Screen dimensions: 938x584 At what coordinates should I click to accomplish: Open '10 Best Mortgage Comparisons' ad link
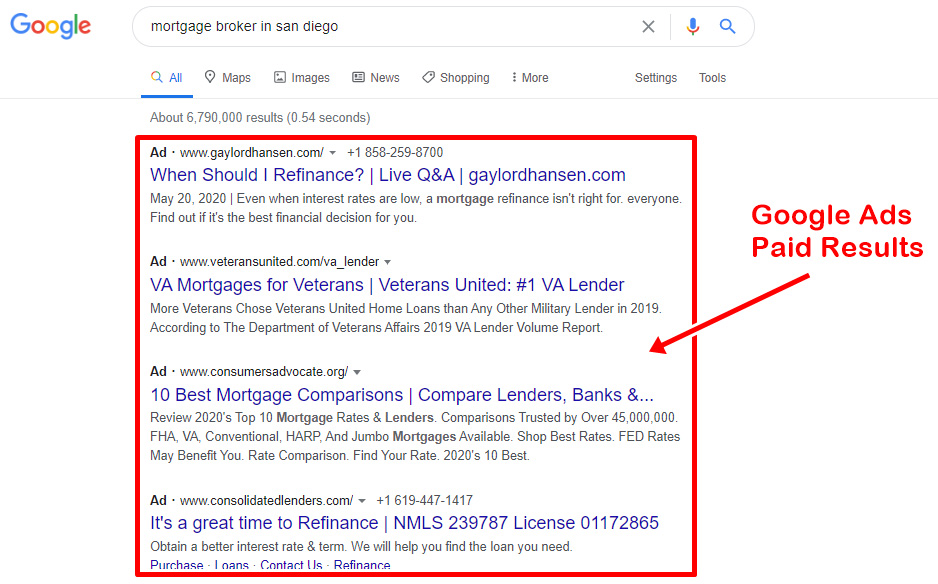(402, 395)
